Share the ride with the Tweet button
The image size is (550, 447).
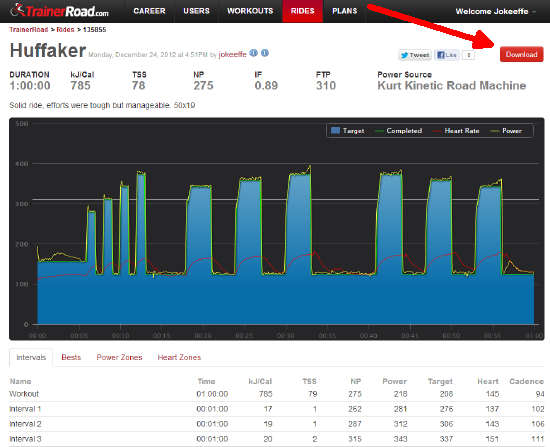(x=415, y=55)
